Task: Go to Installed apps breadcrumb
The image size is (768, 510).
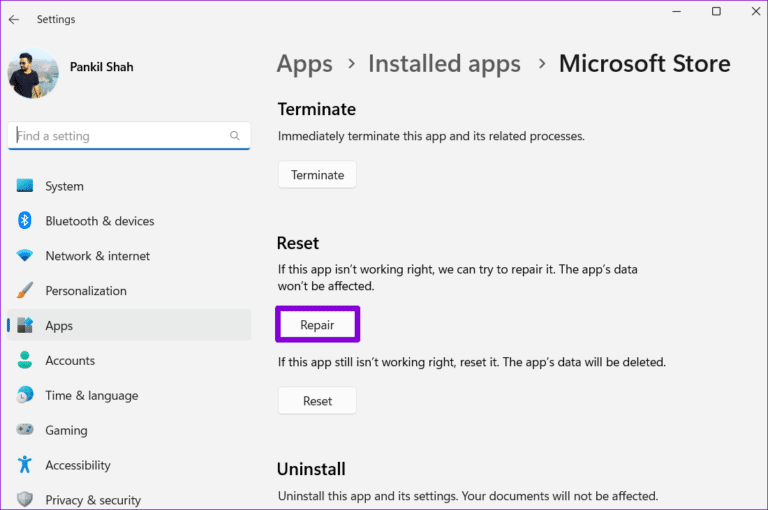Action: coord(444,64)
